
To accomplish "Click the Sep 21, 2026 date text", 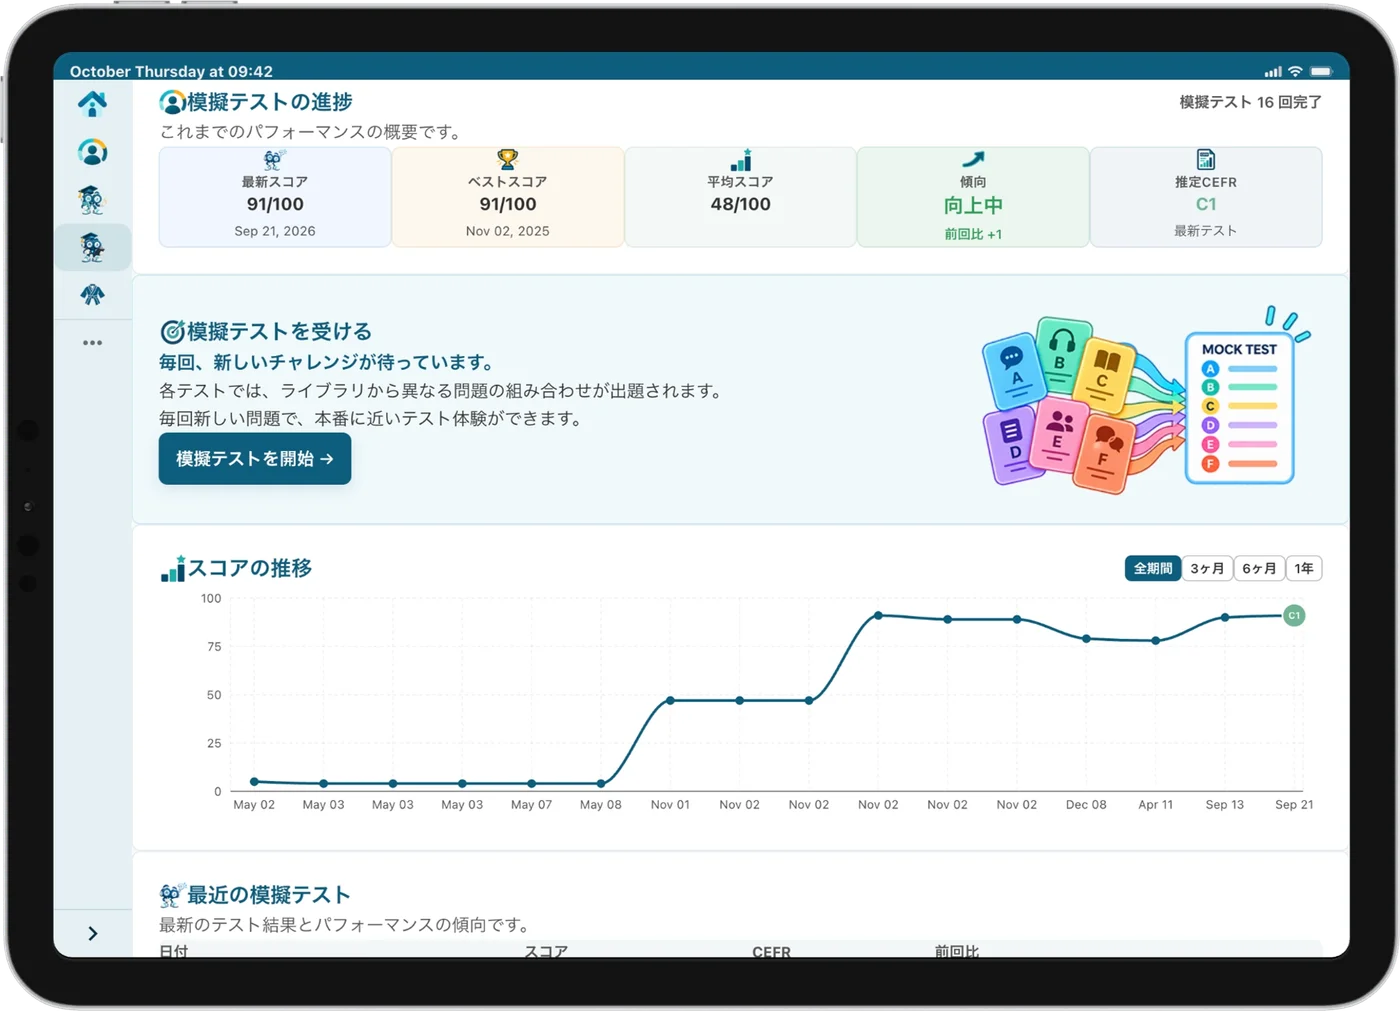I will tap(275, 231).
